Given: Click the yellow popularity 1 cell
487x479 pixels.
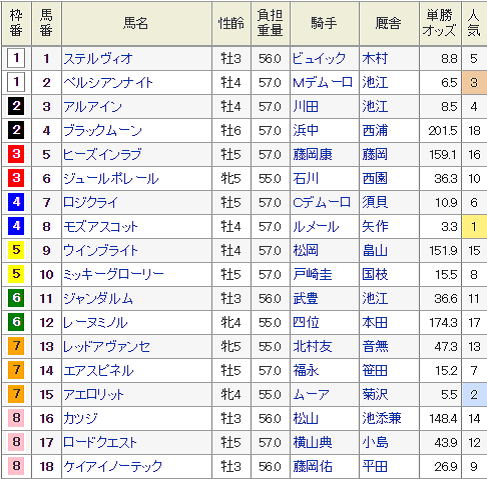Looking at the screenshot, I should pyautogui.click(x=474, y=227).
